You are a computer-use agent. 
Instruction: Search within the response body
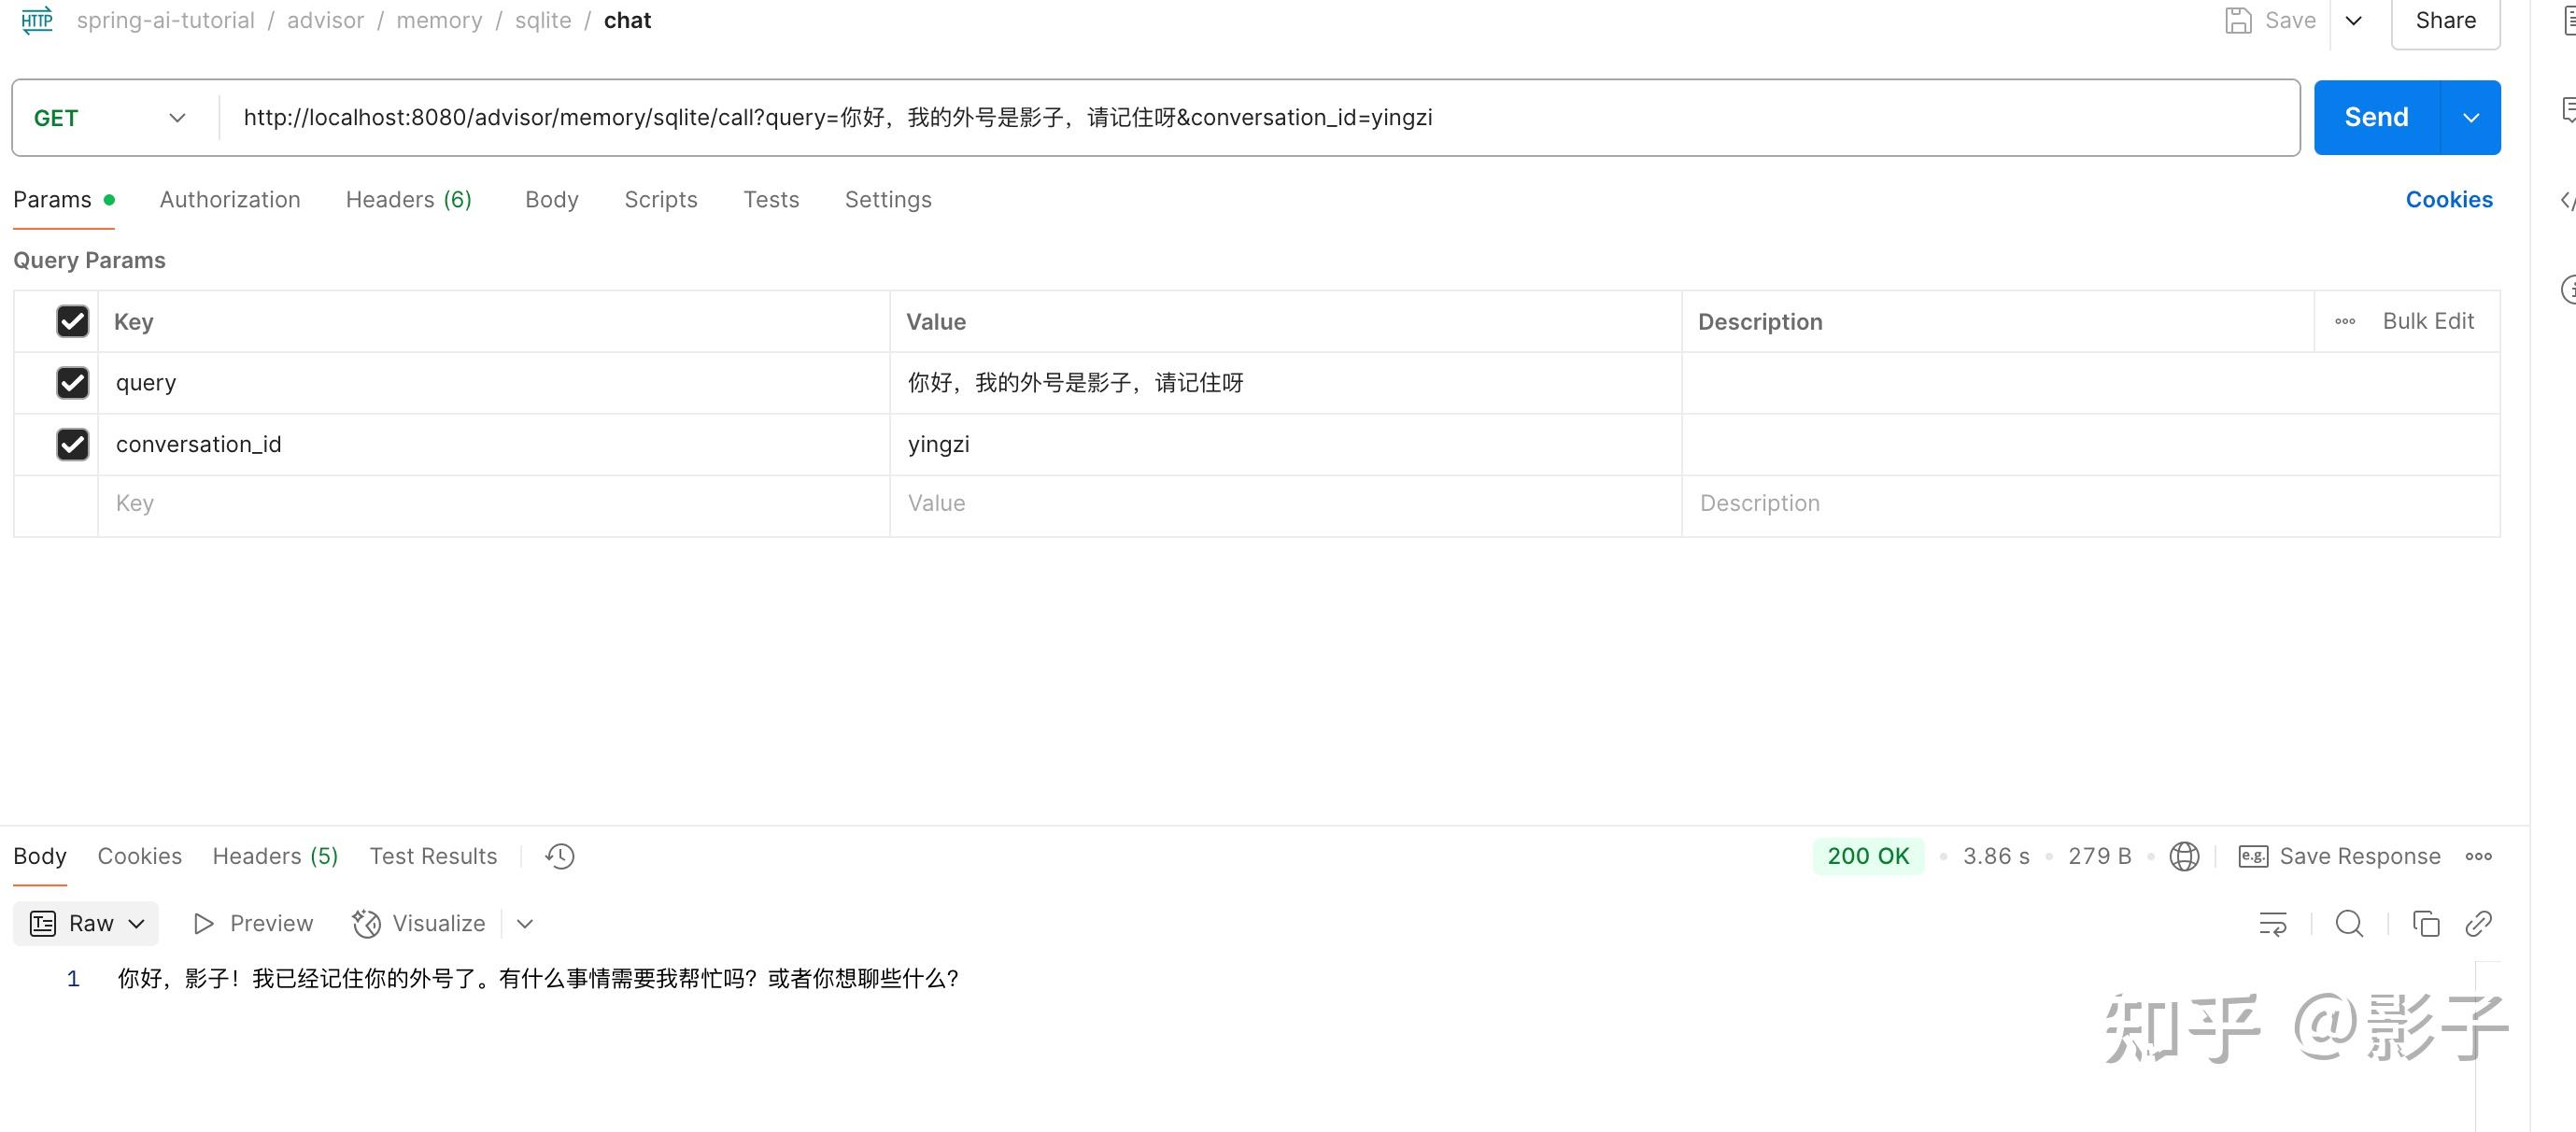pos(2349,923)
